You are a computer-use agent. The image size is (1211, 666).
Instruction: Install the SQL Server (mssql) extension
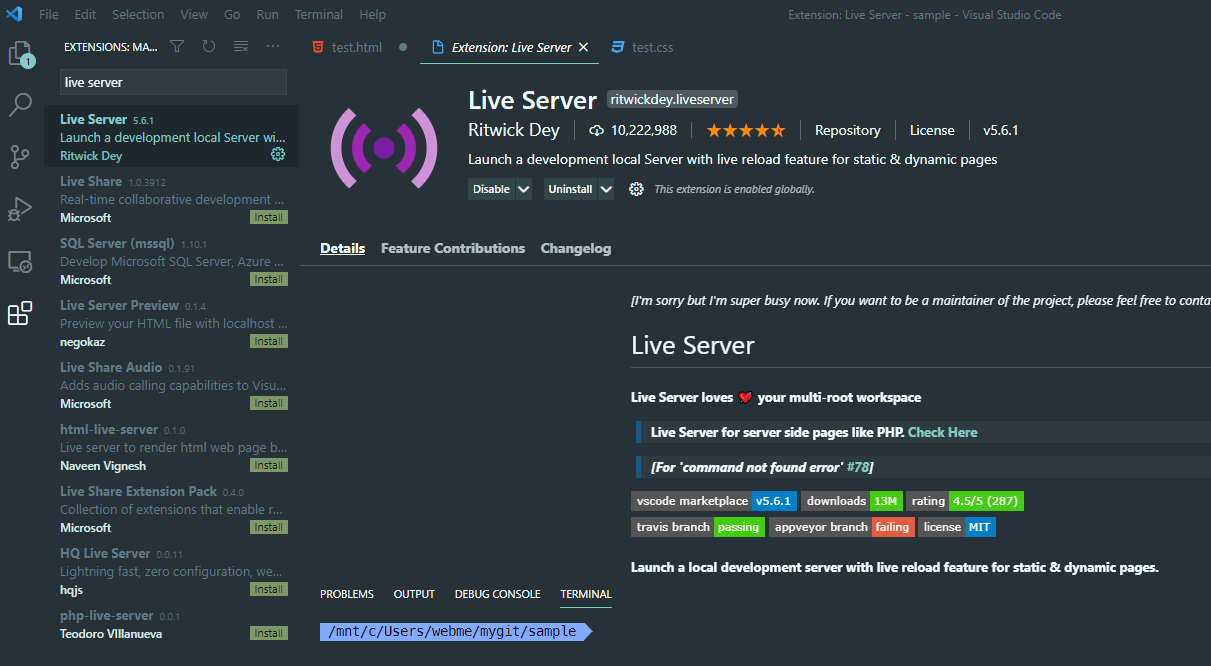coord(268,279)
